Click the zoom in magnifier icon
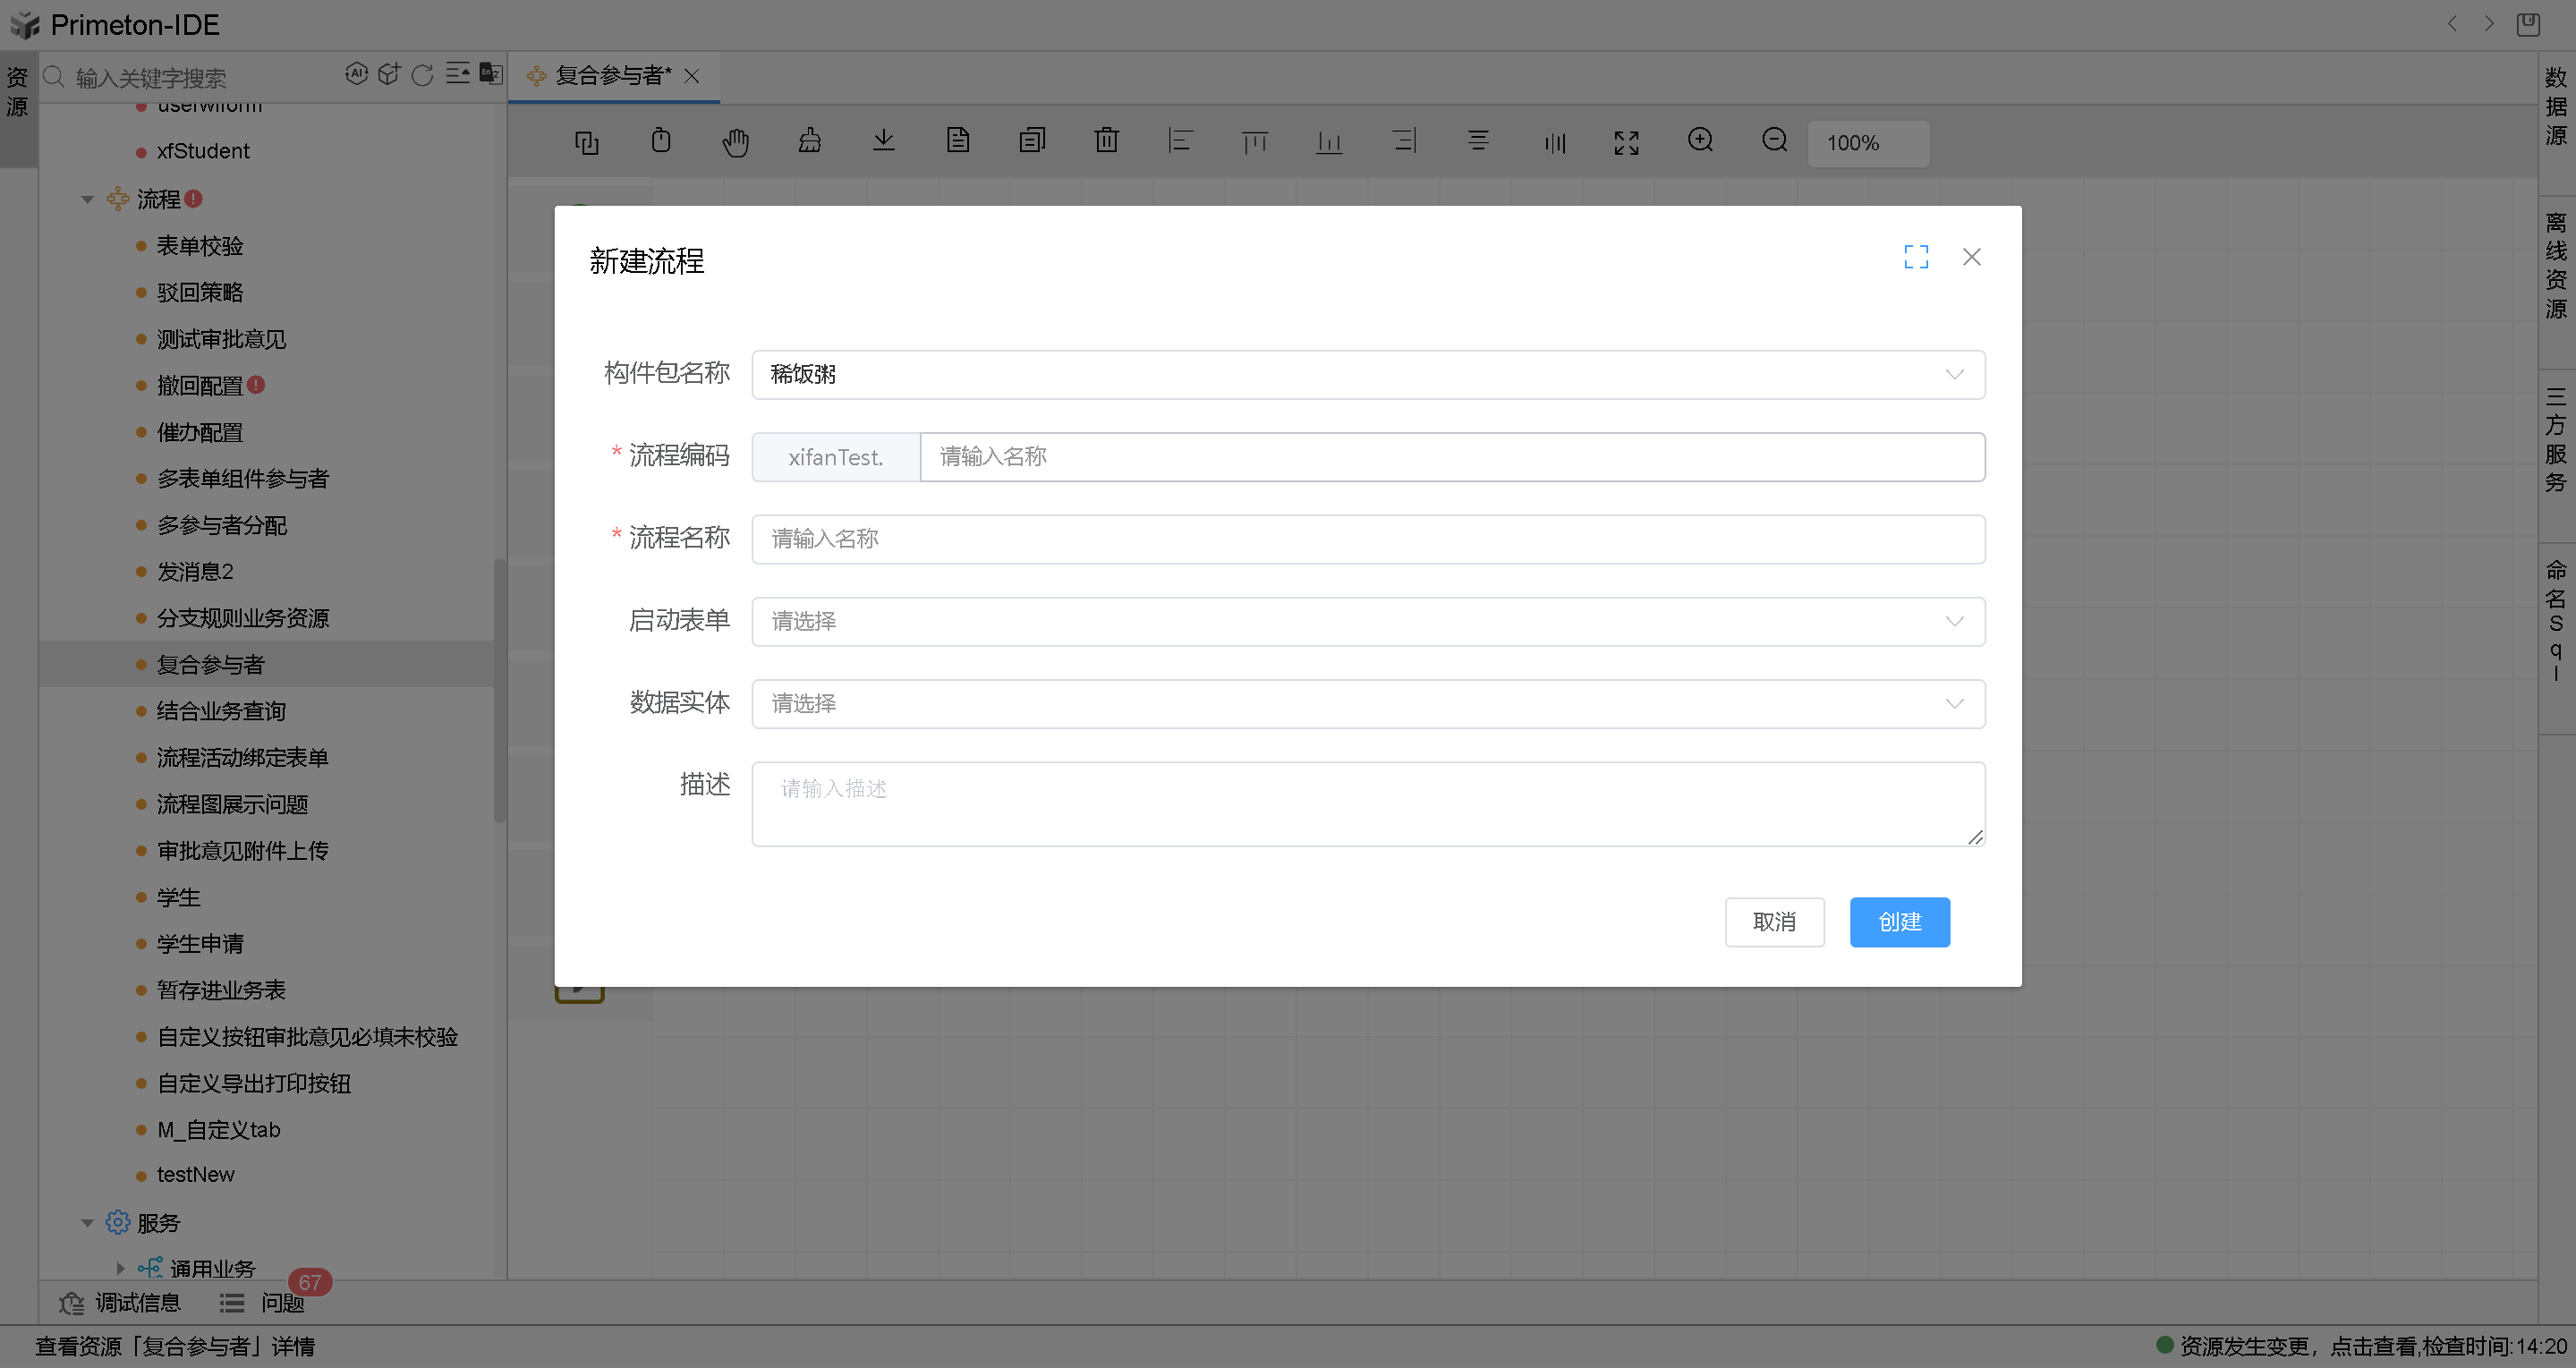The width and height of the screenshot is (2576, 1368). [x=1700, y=141]
